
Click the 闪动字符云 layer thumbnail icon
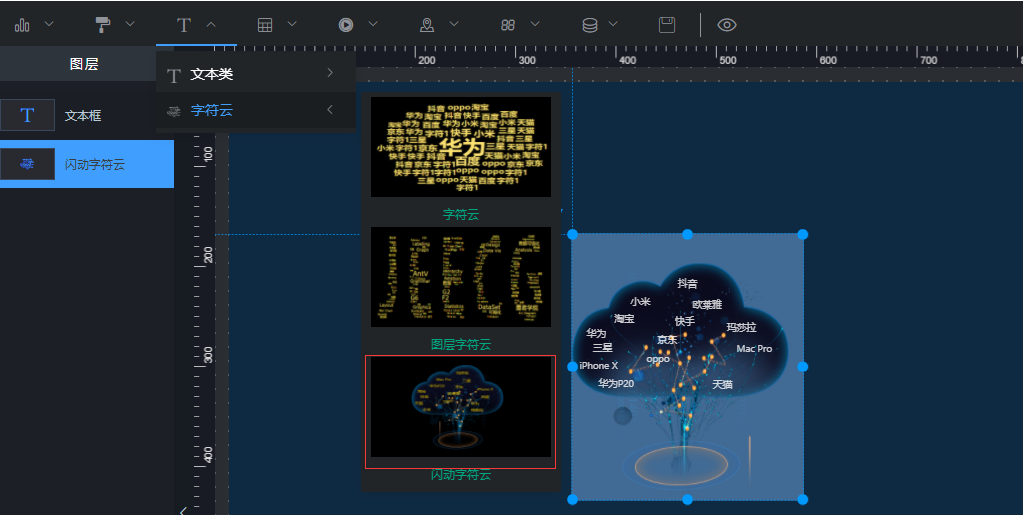tap(27, 164)
